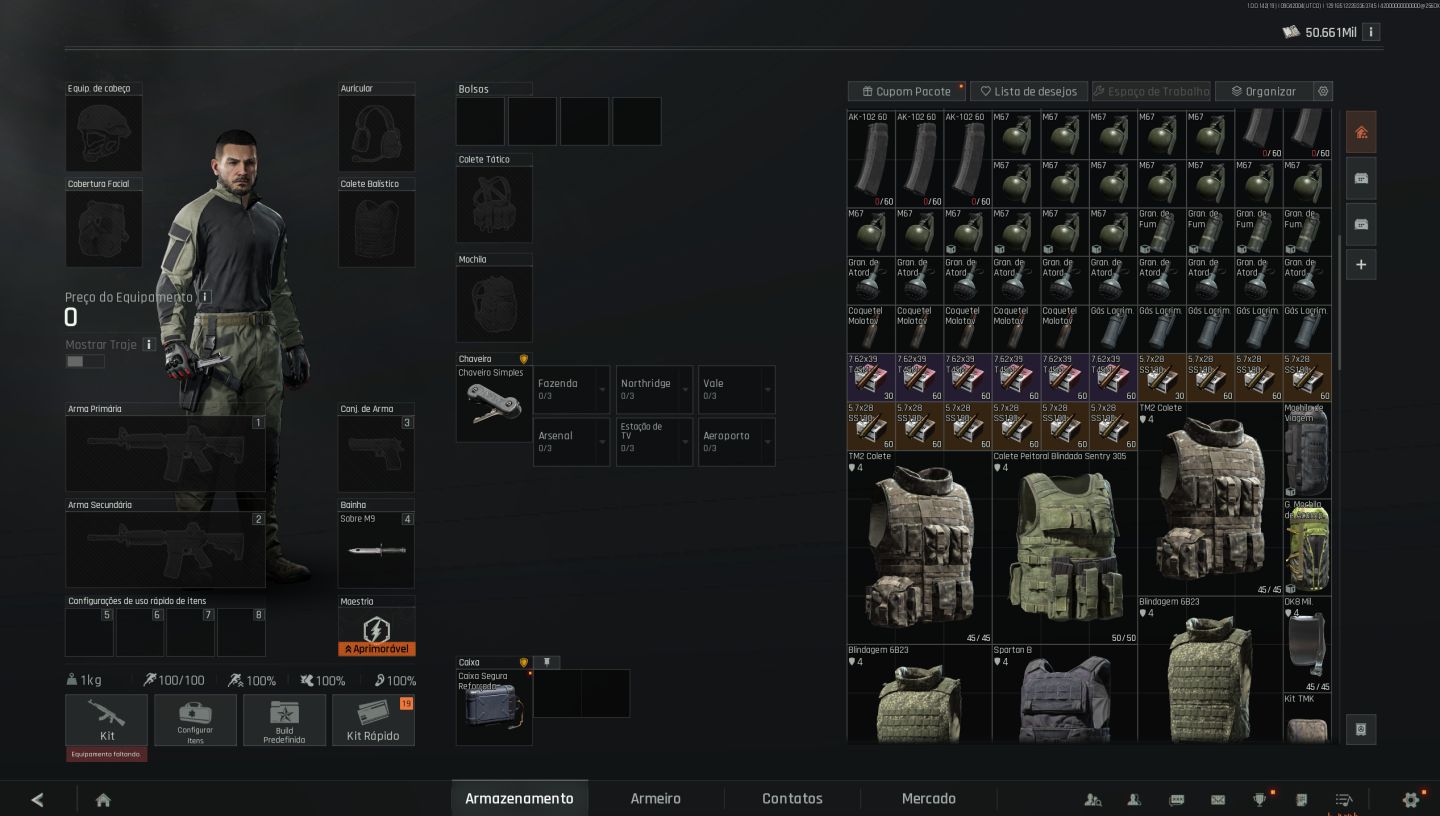
Task: Switch to the Mercado tab
Action: 928,798
